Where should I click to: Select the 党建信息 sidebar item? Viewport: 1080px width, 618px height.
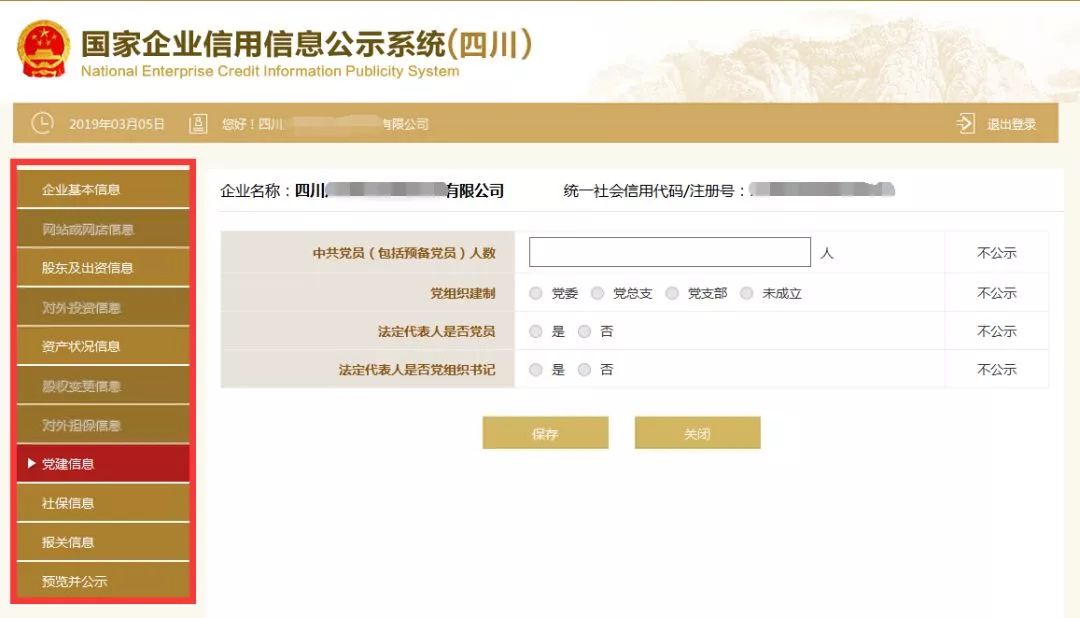[103, 464]
